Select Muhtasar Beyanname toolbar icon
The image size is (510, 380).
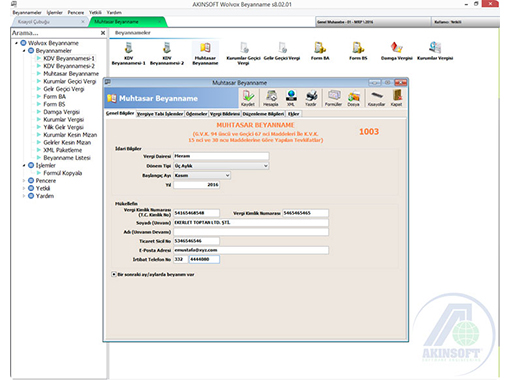205,53
